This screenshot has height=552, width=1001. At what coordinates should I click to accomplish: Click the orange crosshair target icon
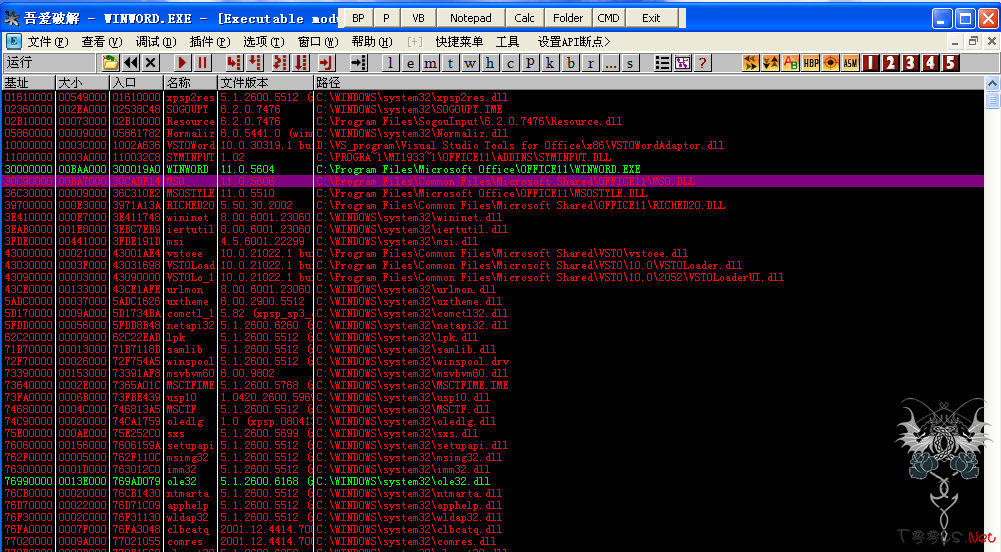tap(831, 63)
